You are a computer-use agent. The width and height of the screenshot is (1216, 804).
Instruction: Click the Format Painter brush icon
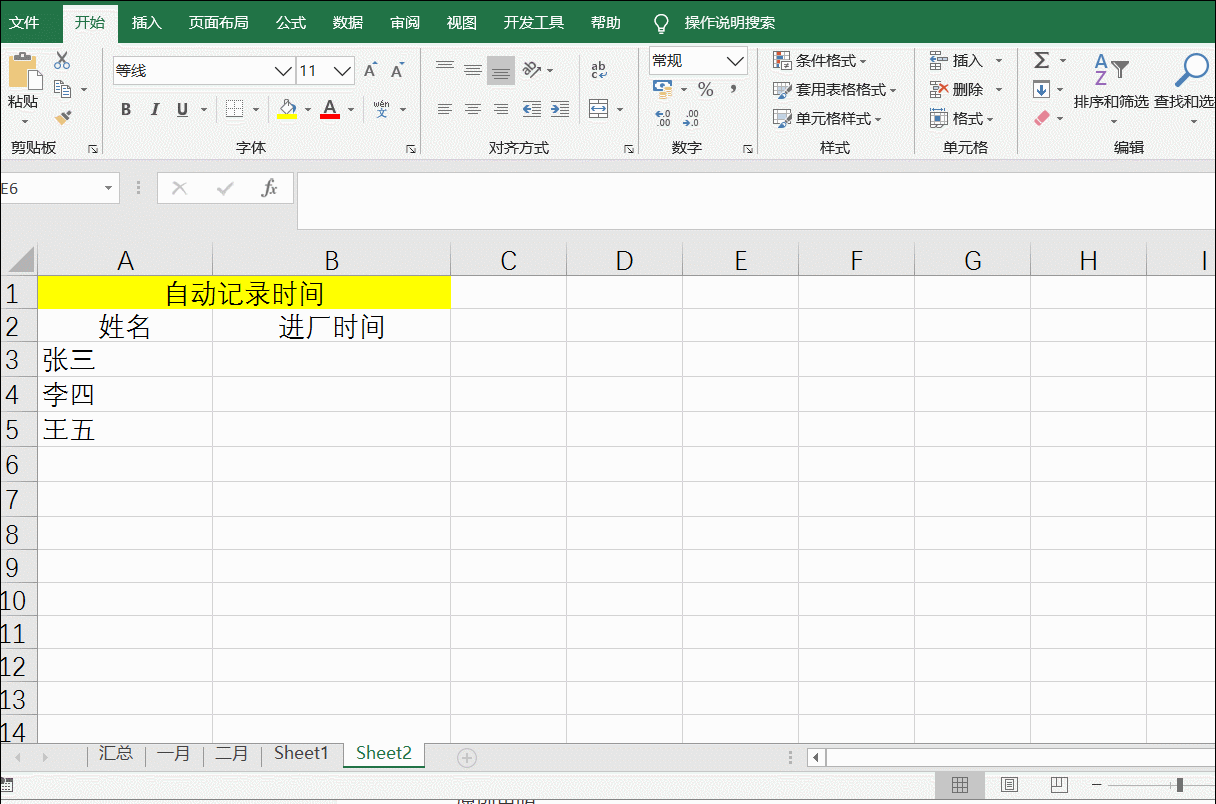(x=63, y=117)
